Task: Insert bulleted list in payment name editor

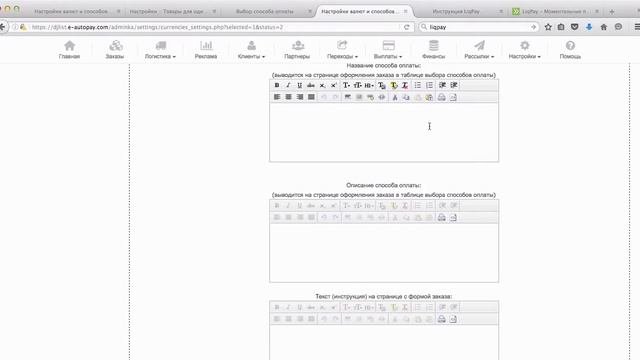Action: coord(418,85)
